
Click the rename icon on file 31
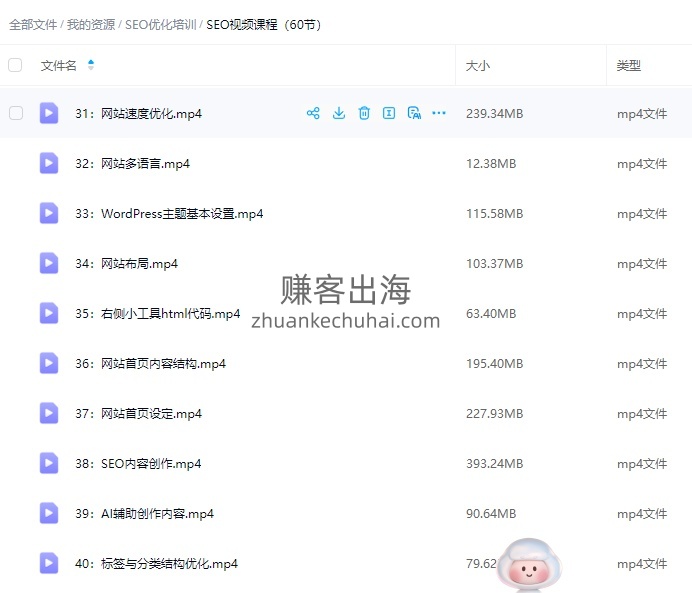pyautogui.click(x=389, y=113)
